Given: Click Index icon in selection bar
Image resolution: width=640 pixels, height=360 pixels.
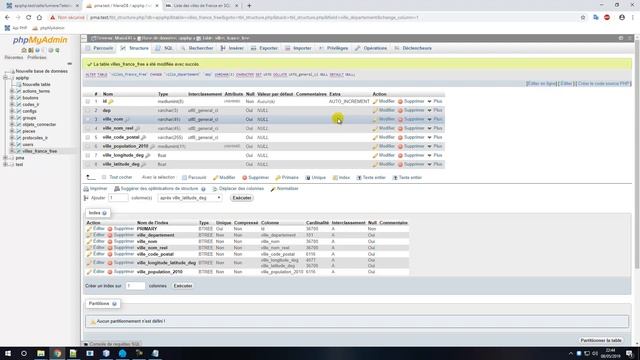Looking at the screenshot, I should click(335, 178).
